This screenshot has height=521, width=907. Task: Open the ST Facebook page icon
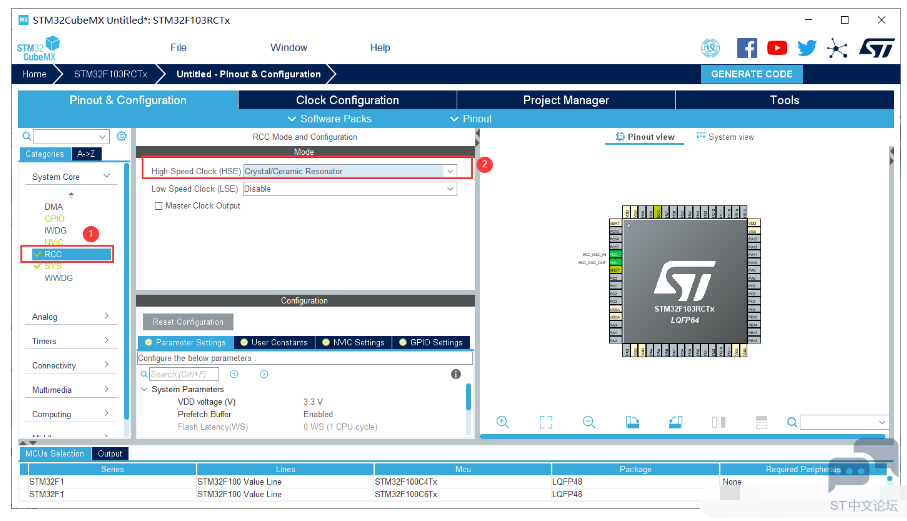[x=746, y=48]
